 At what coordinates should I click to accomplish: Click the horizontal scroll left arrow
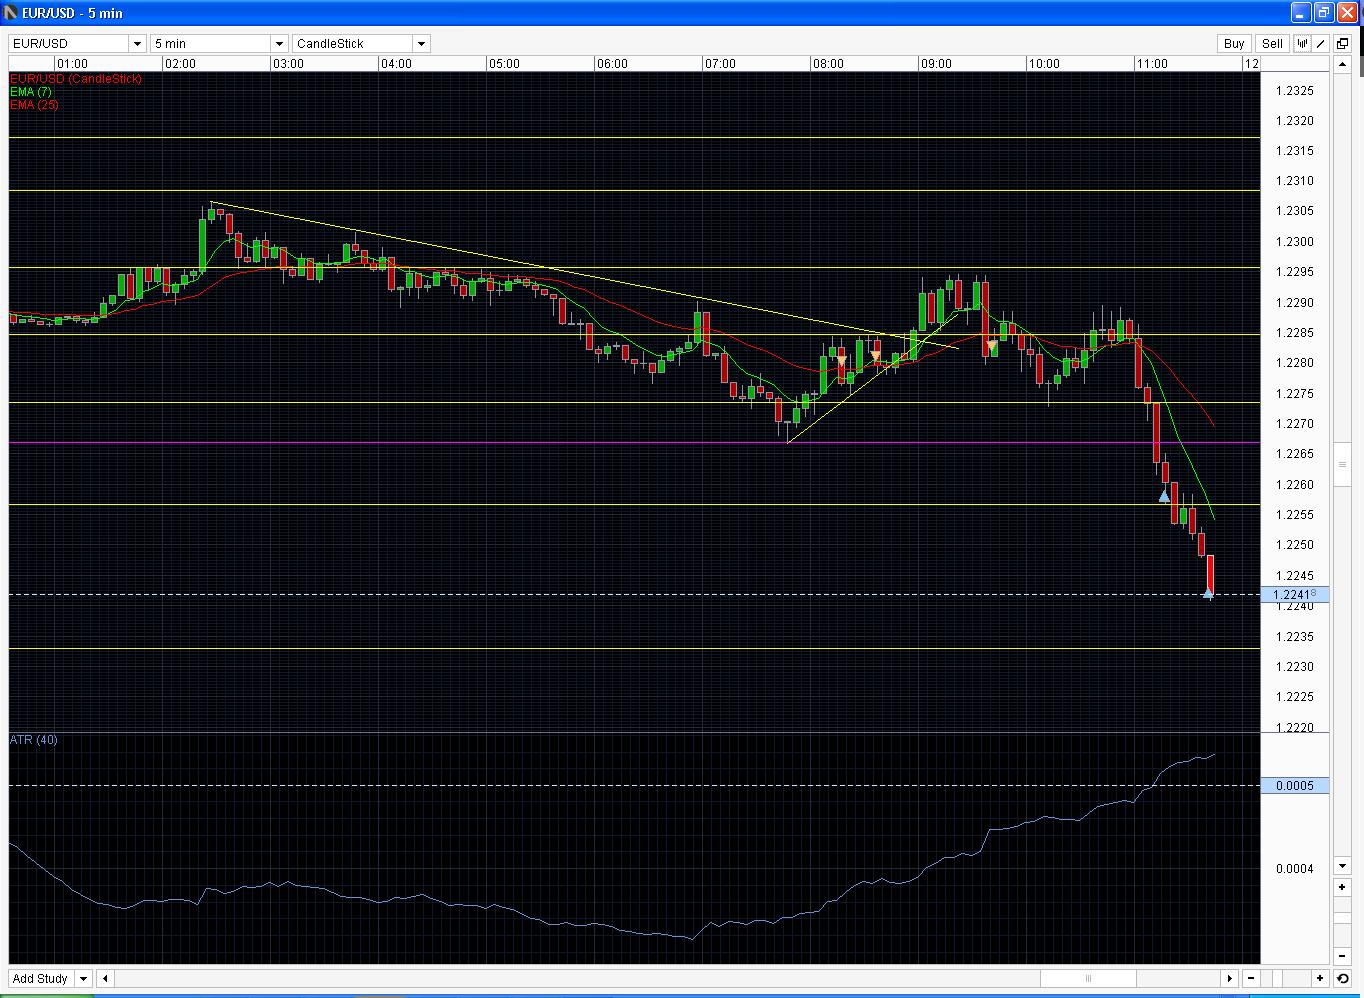click(x=105, y=979)
